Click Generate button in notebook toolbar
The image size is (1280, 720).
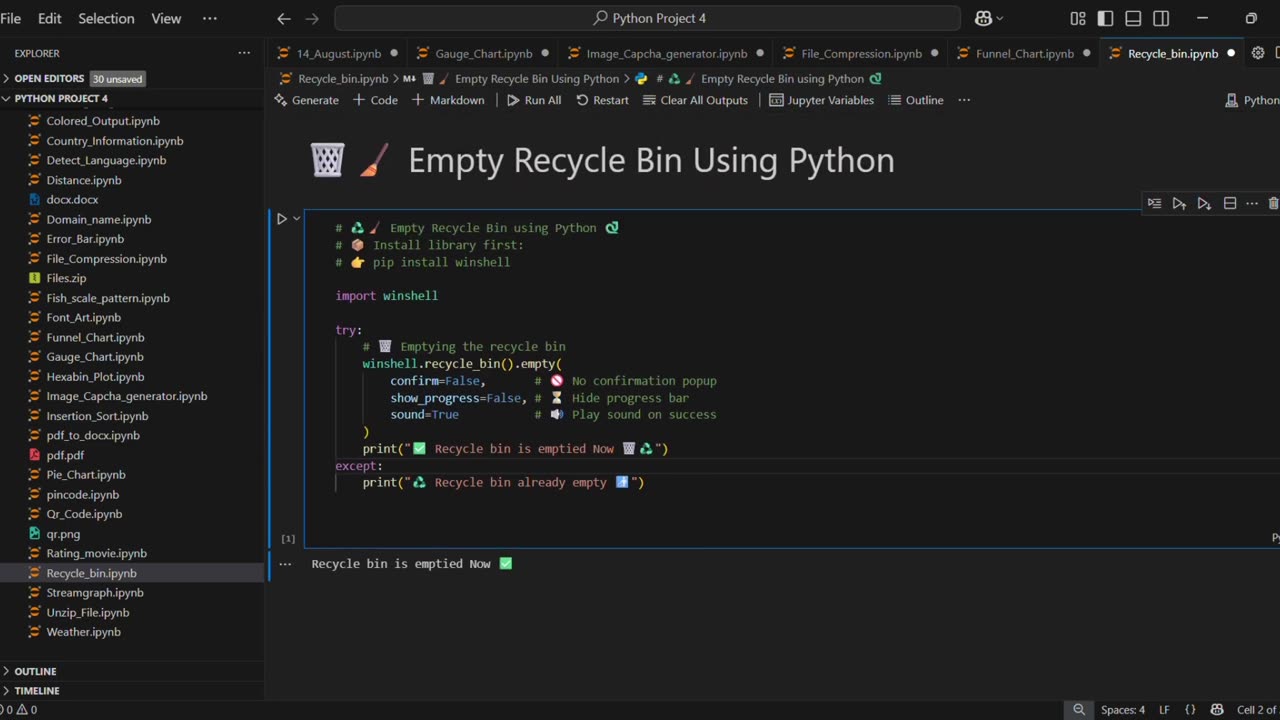[306, 100]
